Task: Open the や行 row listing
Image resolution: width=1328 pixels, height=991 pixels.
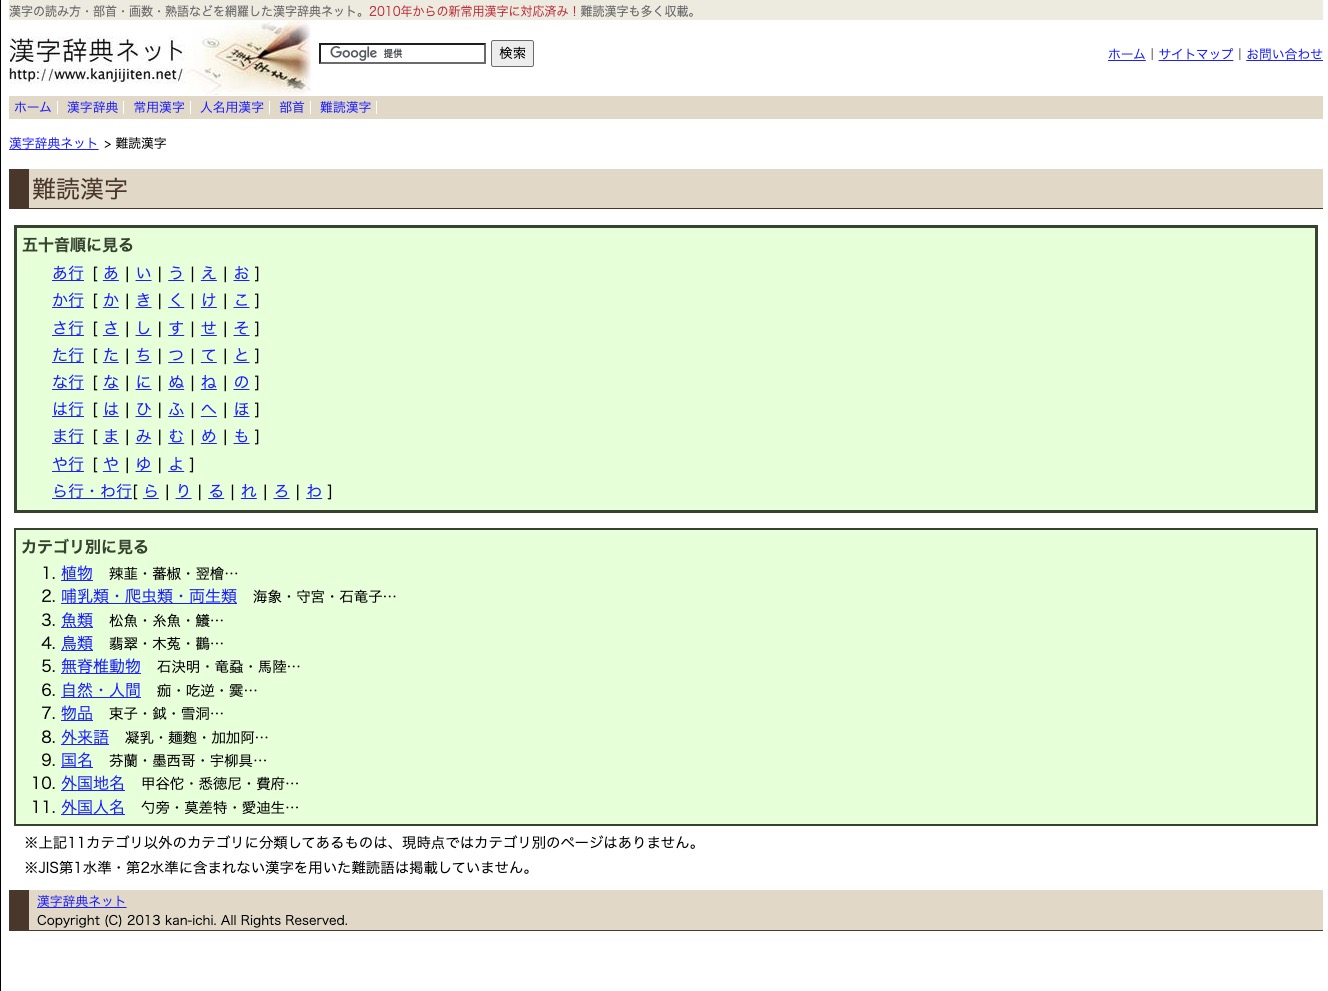Action: pos(67,464)
